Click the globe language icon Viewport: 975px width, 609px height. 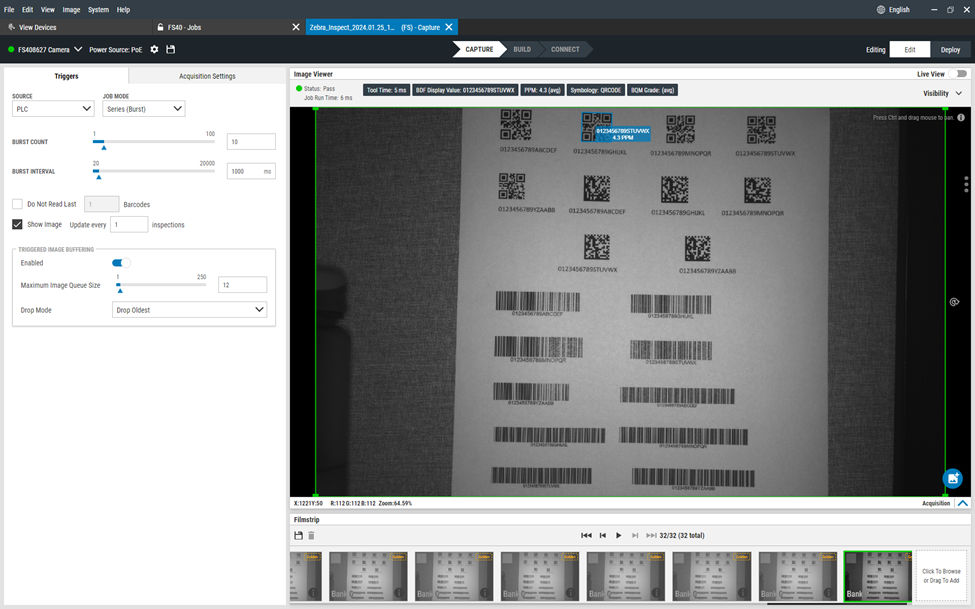pyautogui.click(x=880, y=9)
